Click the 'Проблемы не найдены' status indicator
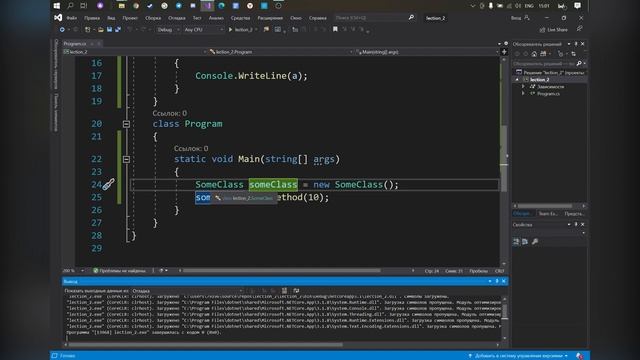This screenshot has height=360, width=640. point(119,271)
